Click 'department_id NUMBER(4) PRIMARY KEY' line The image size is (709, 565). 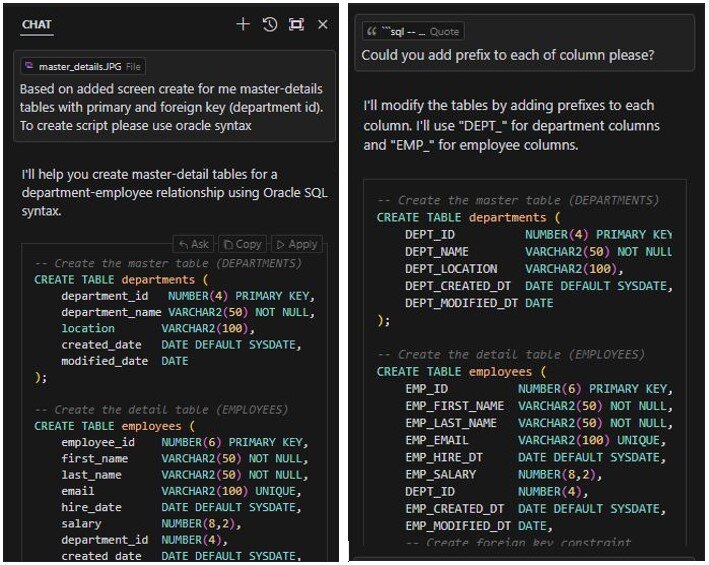188,296
